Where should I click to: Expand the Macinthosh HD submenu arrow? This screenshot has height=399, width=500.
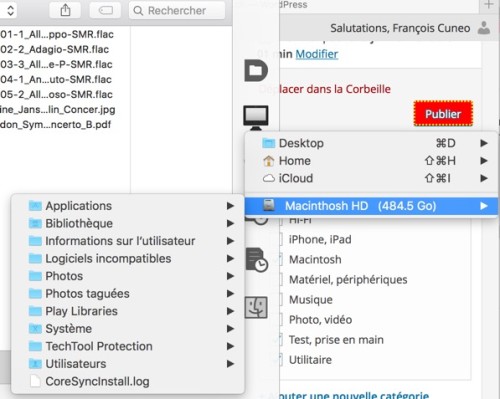pyautogui.click(x=484, y=206)
